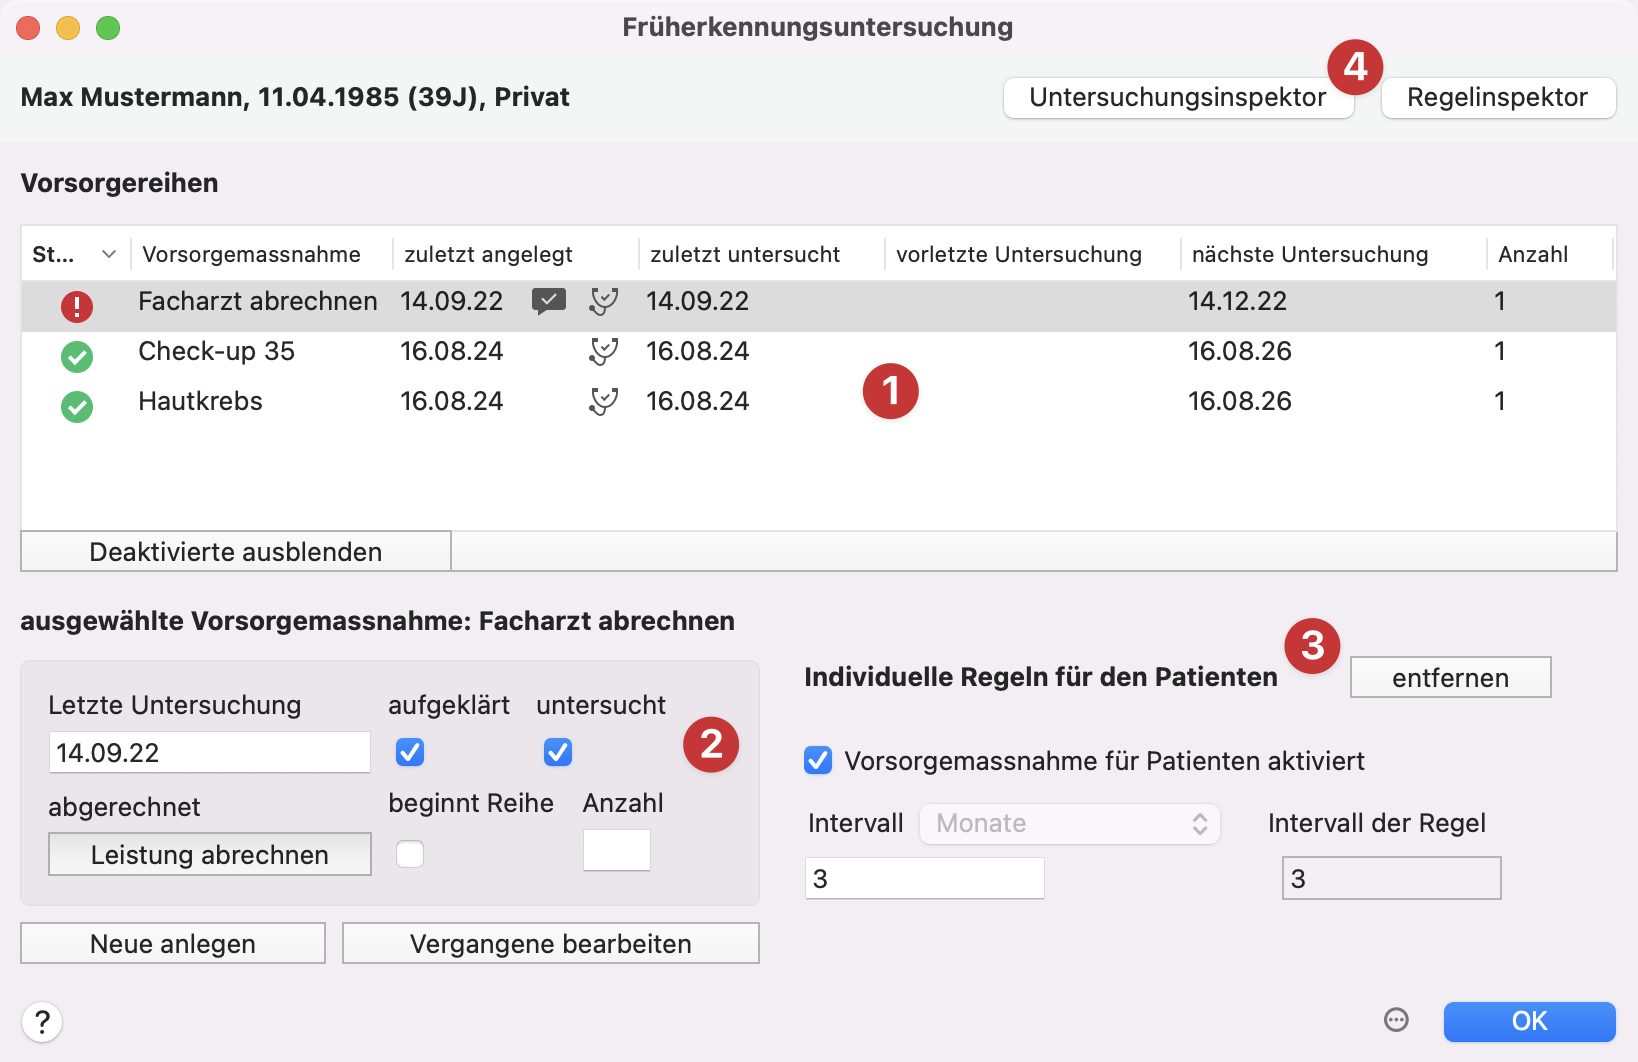This screenshot has width=1638, height=1062.
Task: Uncheck Vorsorgemassnahme für Patienten aktiviert
Action: [x=818, y=761]
